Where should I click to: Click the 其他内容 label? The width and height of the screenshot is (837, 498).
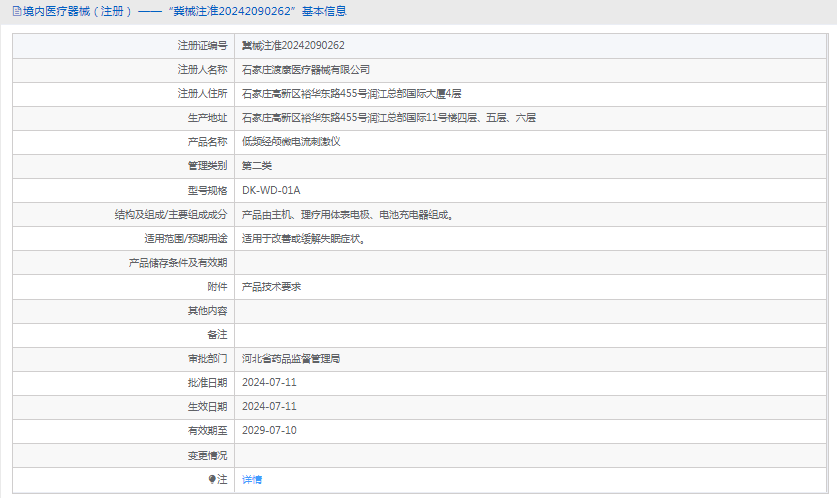(x=207, y=311)
